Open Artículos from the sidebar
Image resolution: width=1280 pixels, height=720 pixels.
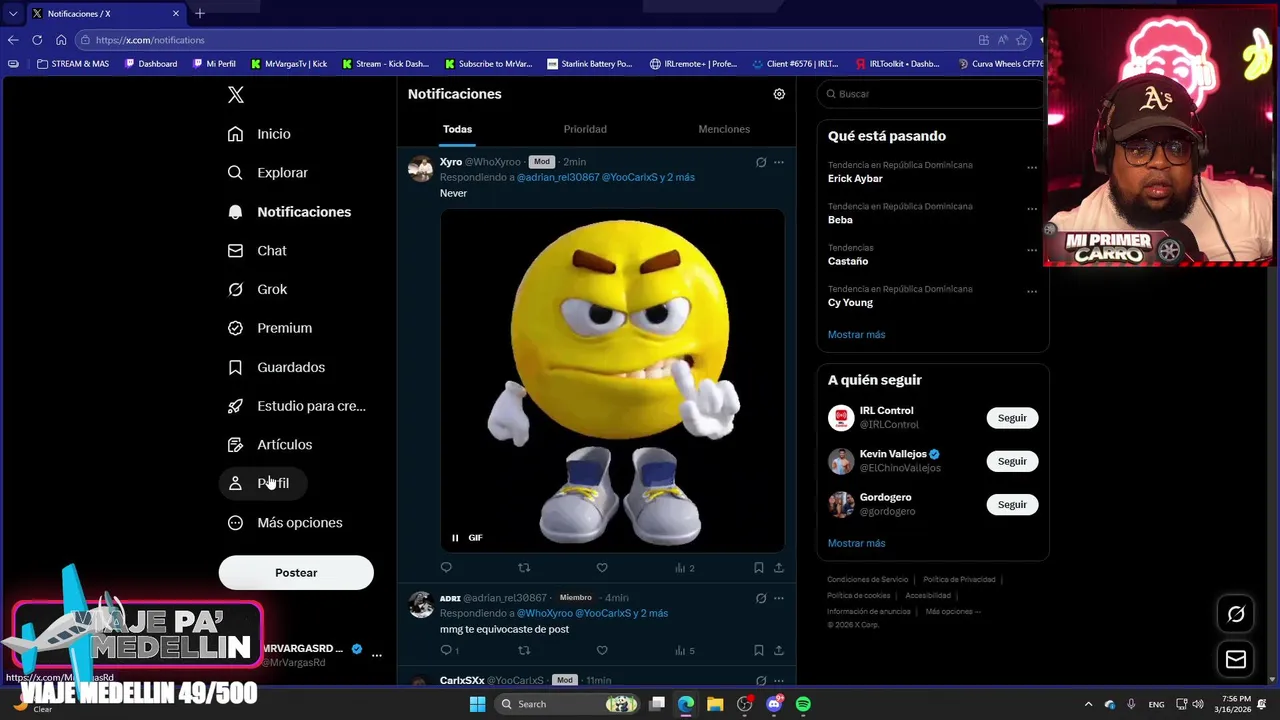270,445
